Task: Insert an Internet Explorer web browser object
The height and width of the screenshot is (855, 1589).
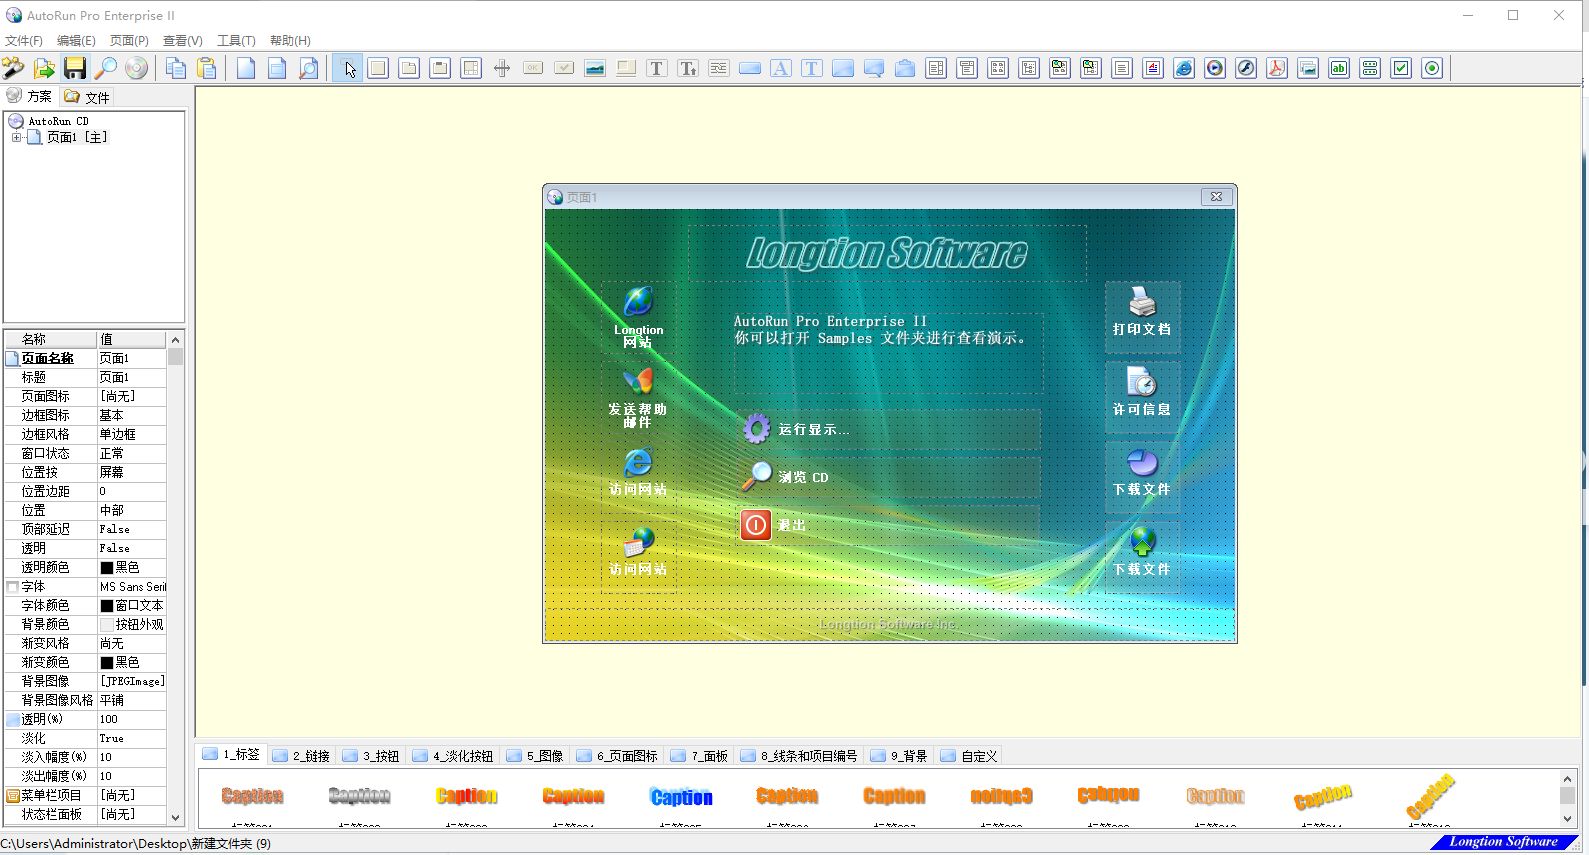Action: (x=1184, y=68)
